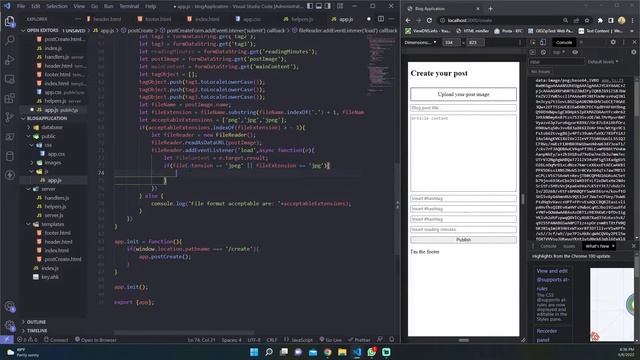
Task: Open the Run and Debug view
Action: coord(9,60)
